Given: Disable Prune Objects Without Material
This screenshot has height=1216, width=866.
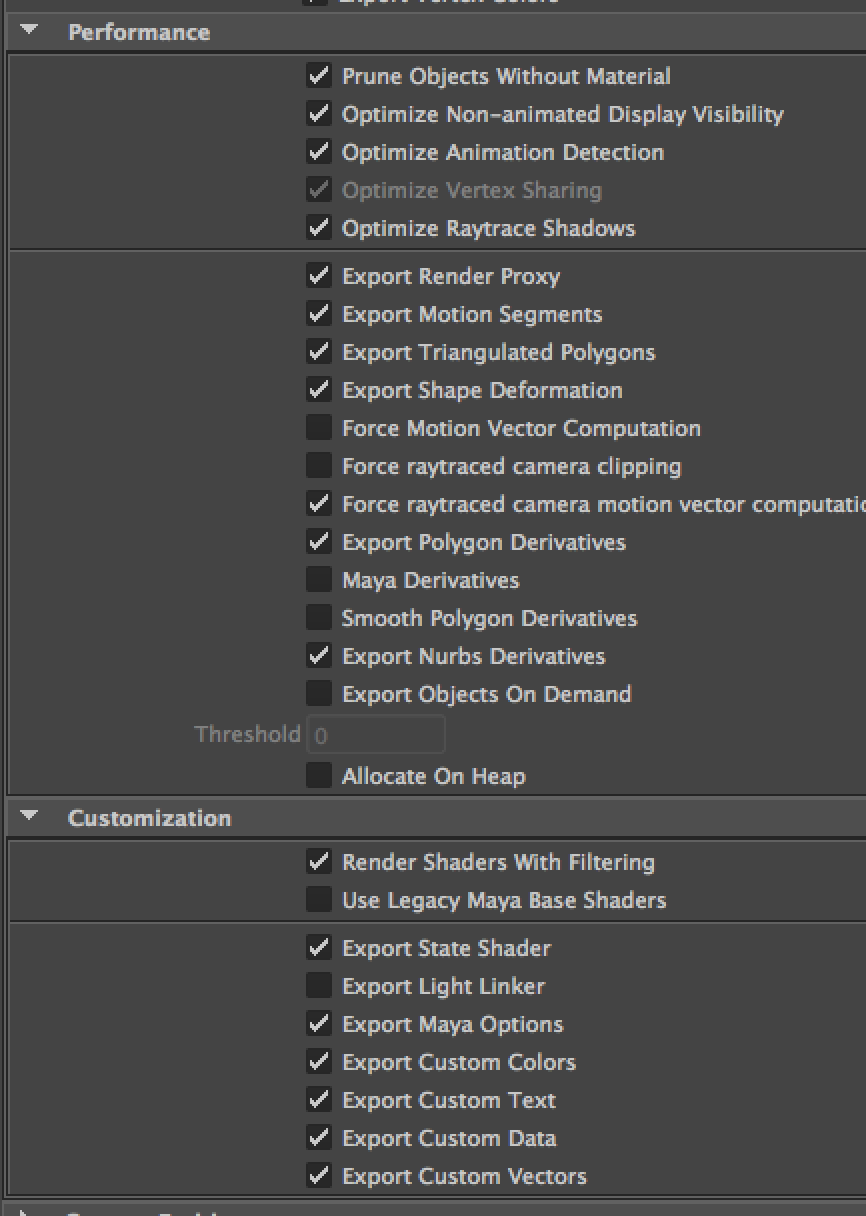Looking at the screenshot, I should click(318, 76).
